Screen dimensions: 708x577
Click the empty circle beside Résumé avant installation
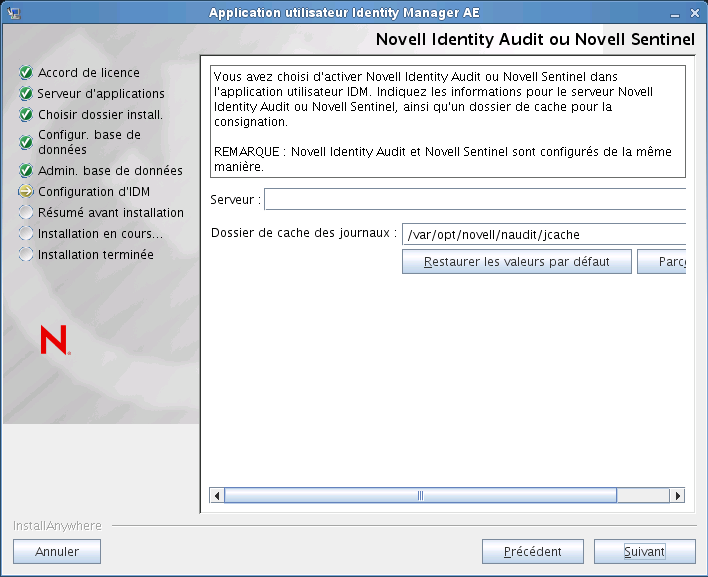tap(26, 212)
